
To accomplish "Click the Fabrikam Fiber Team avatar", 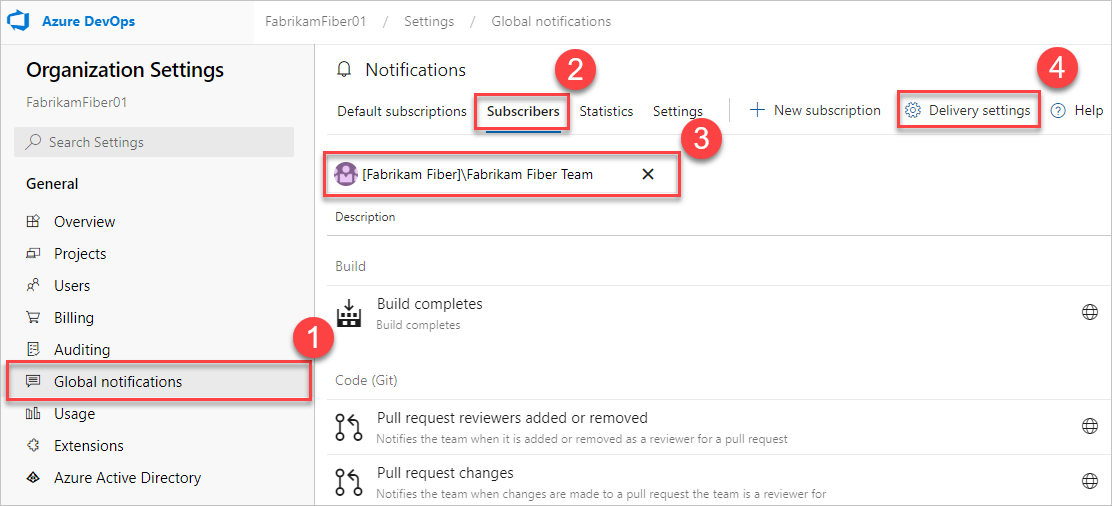I will [345, 174].
